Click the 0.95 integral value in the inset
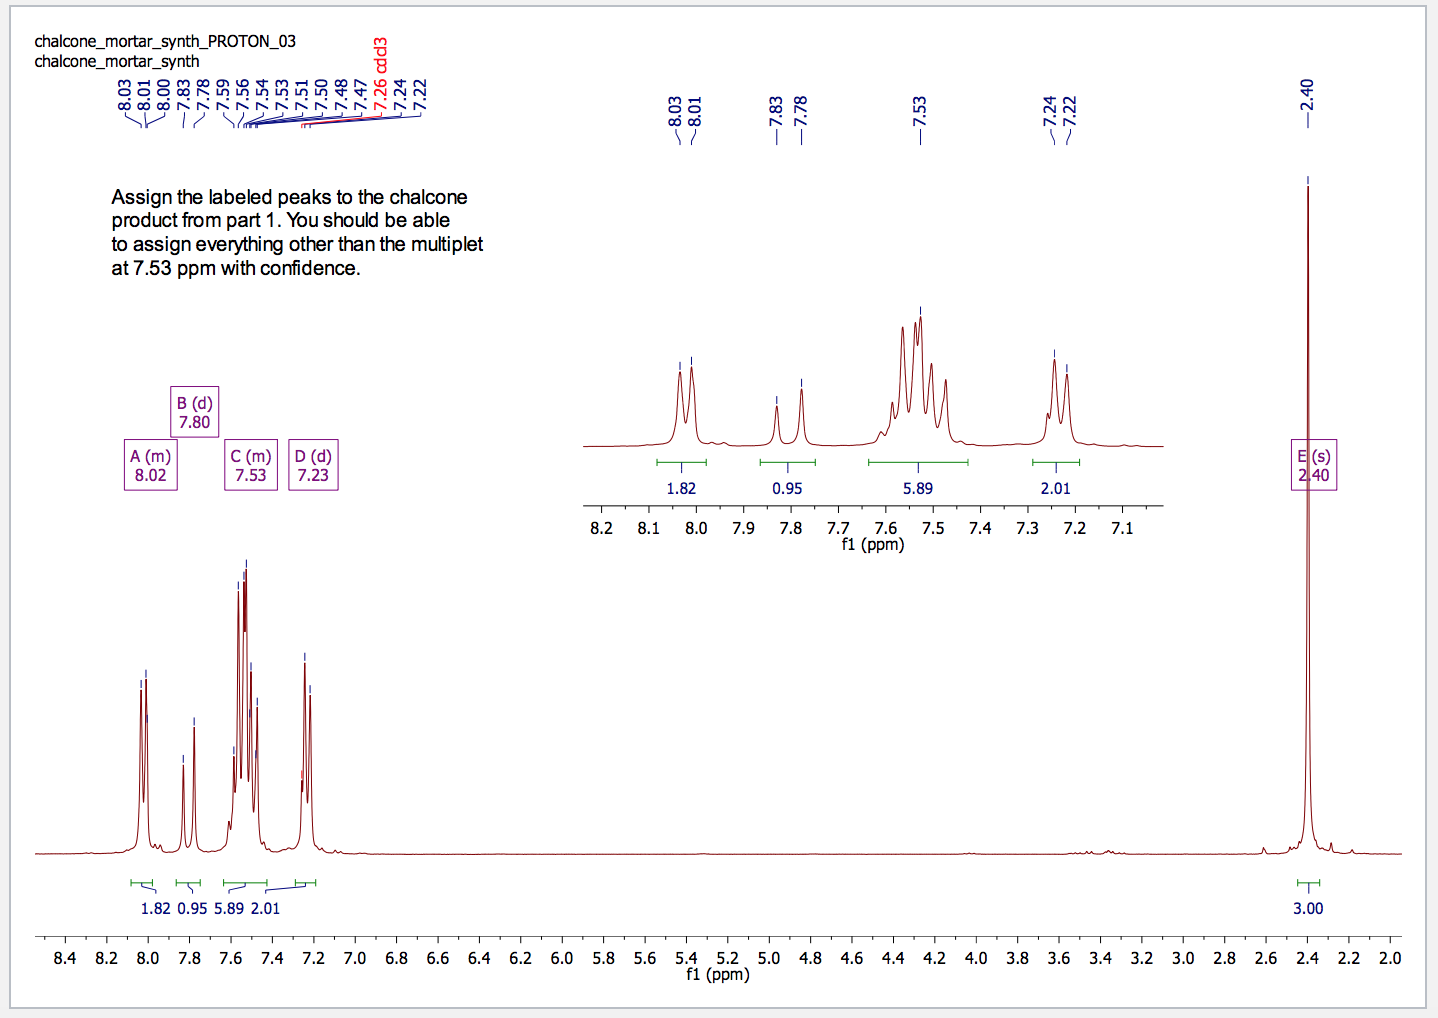1438x1018 pixels. (787, 487)
